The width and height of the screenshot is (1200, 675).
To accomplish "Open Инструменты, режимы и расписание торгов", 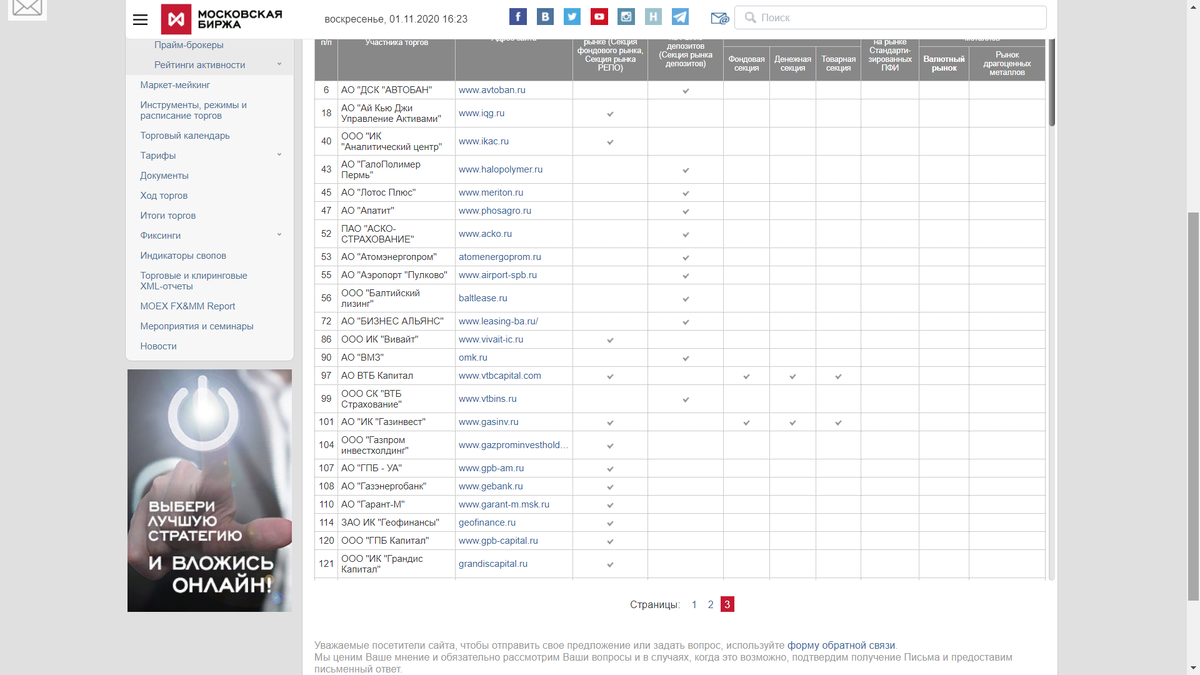I will pos(194,110).
